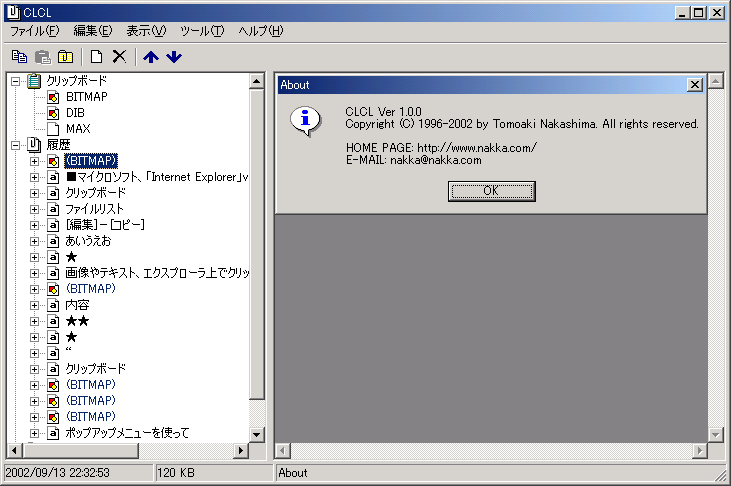Click the Move Up arrow icon

[151, 57]
